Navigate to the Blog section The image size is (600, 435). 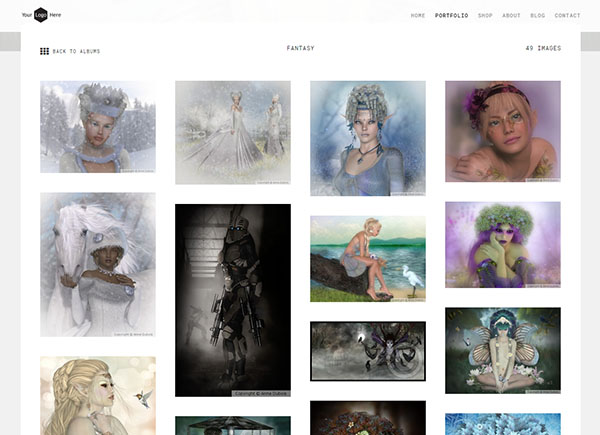coord(538,16)
